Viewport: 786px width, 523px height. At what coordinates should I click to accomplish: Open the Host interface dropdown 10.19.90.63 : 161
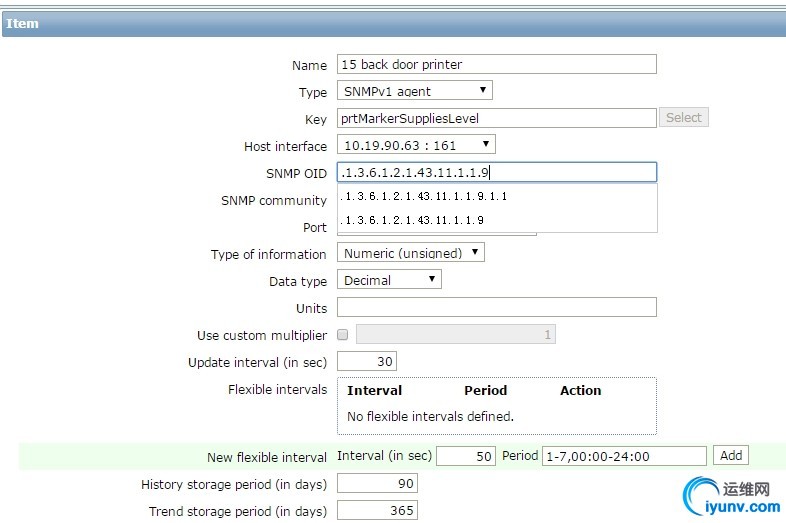click(416, 145)
